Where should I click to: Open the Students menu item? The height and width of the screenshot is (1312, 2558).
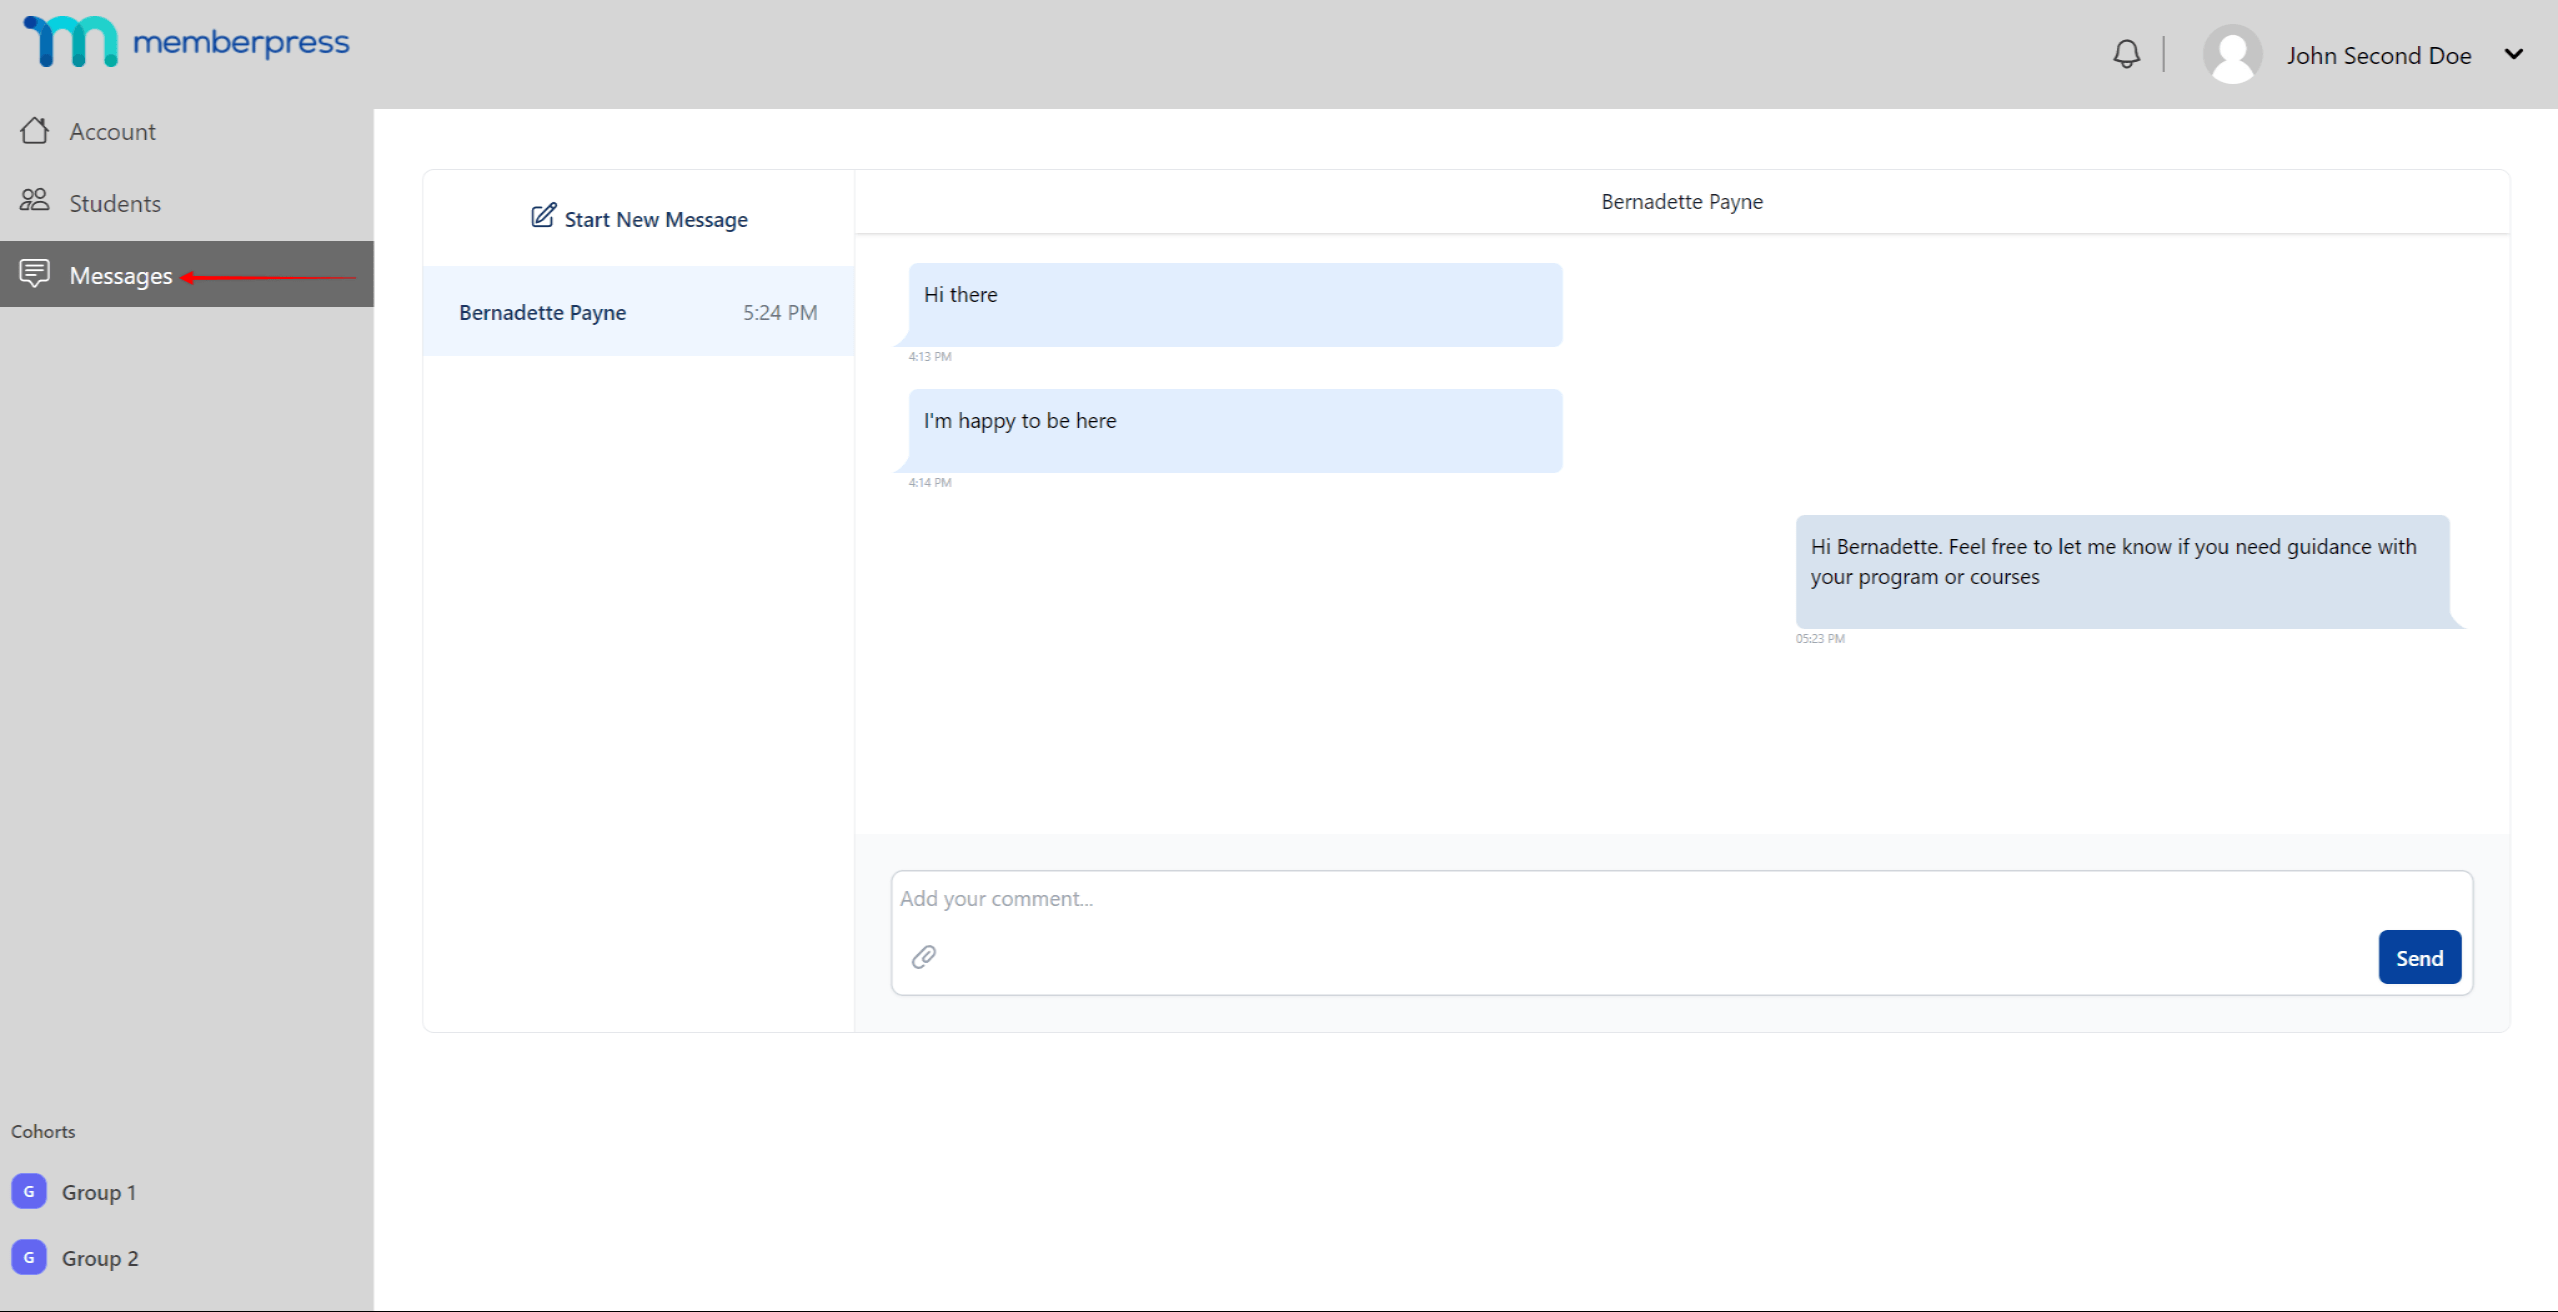(187, 203)
